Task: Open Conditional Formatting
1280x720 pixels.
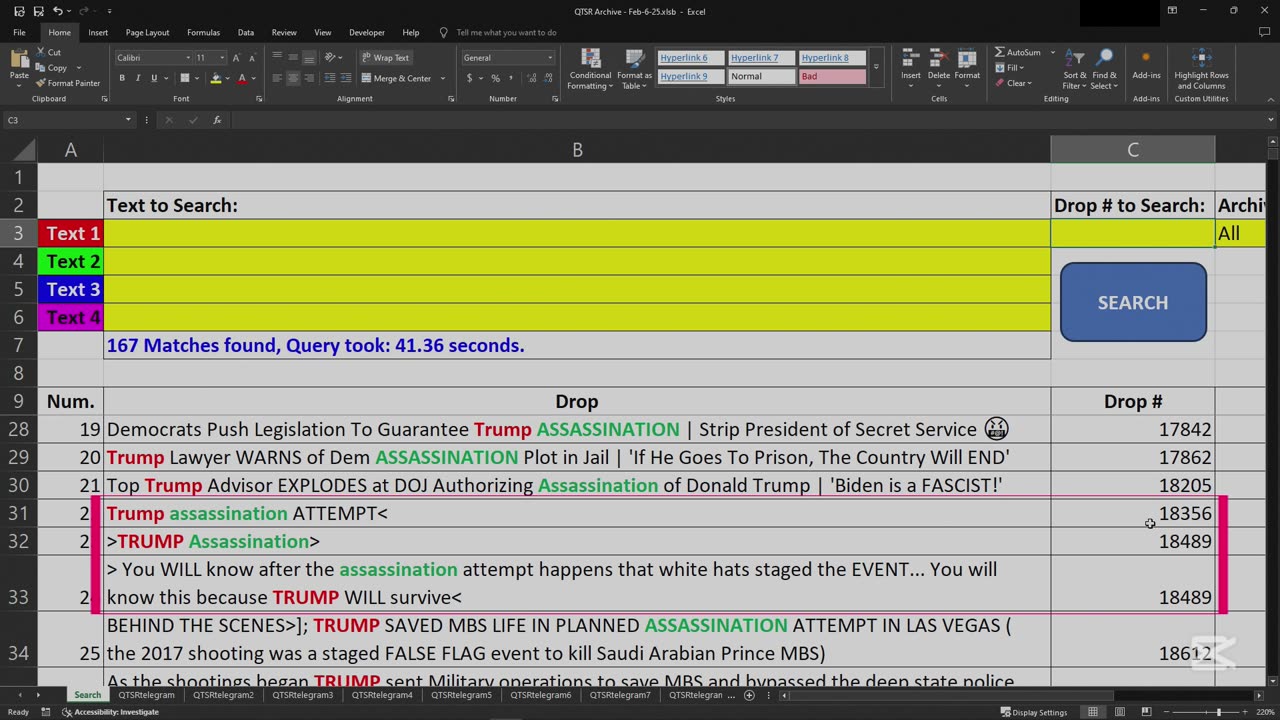Action: click(590, 68)
